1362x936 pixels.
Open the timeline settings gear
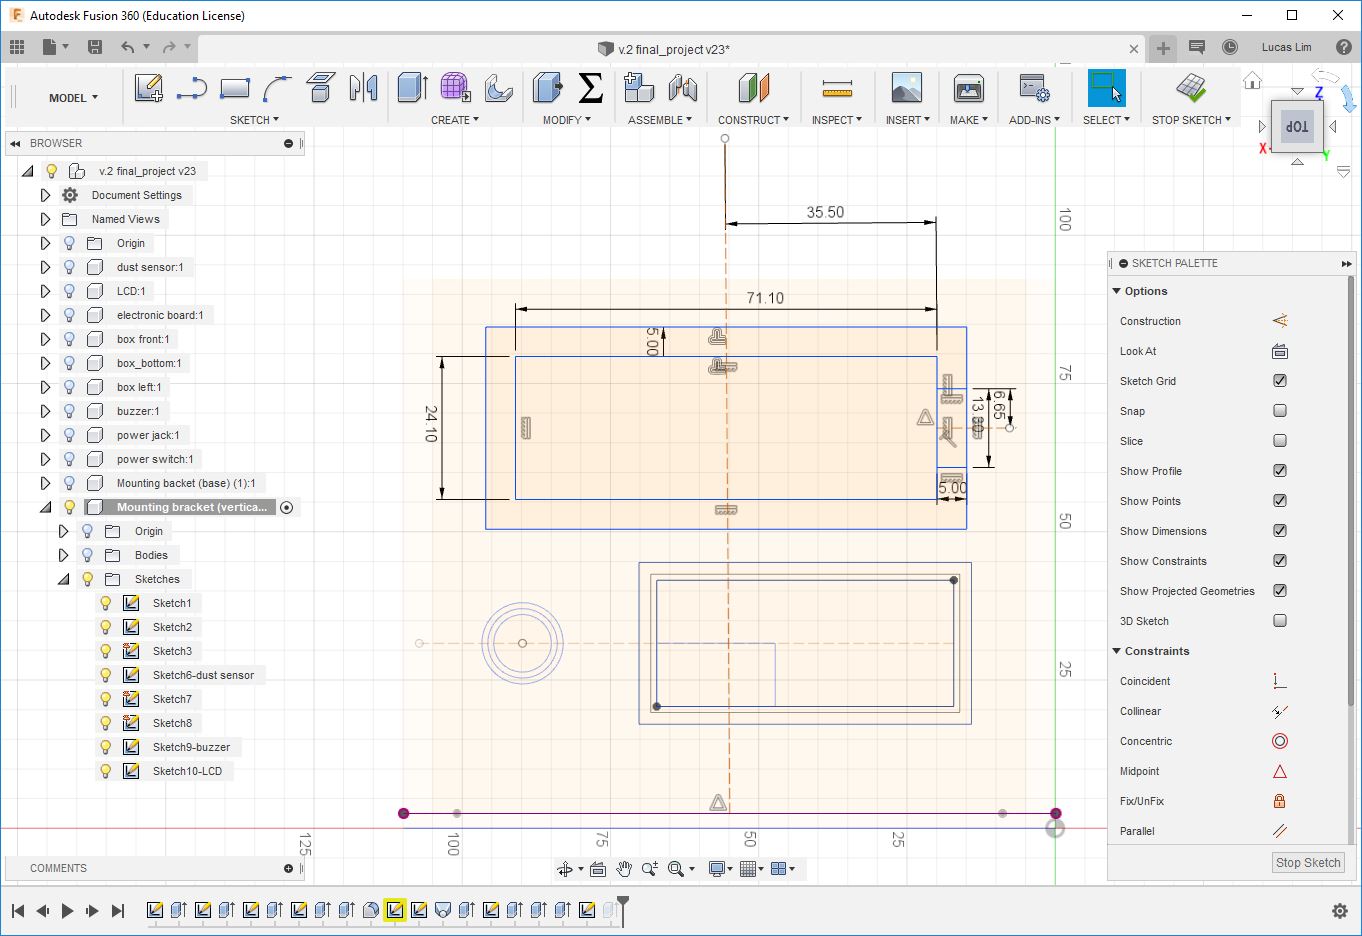(1340, 911)
